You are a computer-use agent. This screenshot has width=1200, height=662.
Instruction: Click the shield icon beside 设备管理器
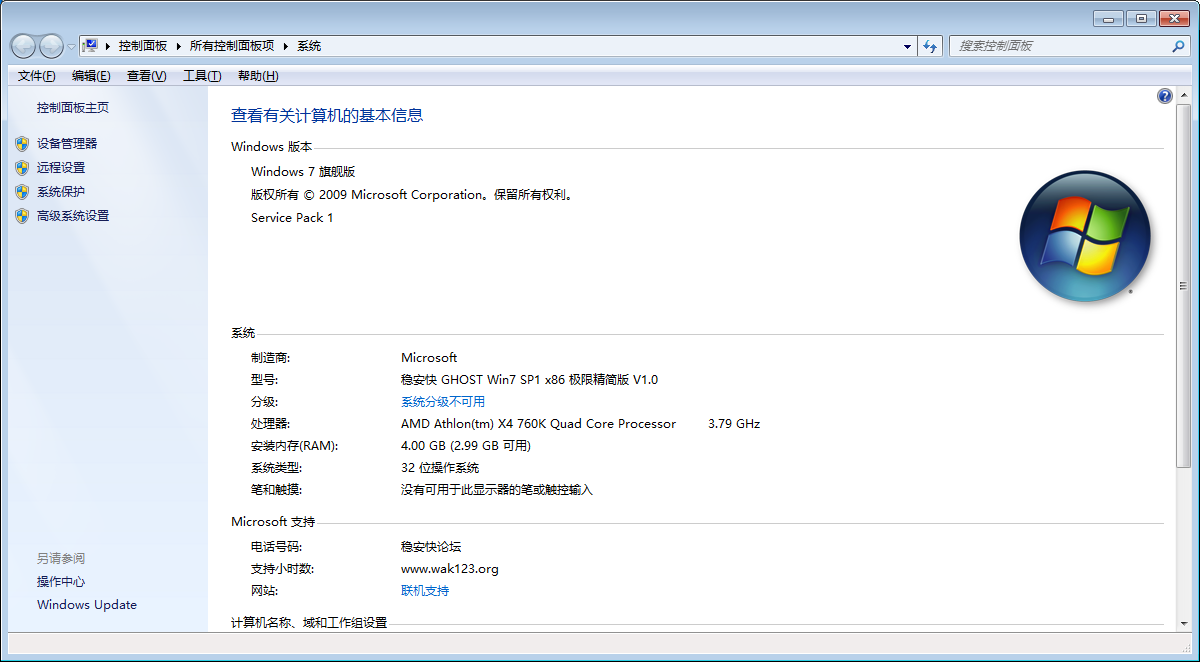22,144
